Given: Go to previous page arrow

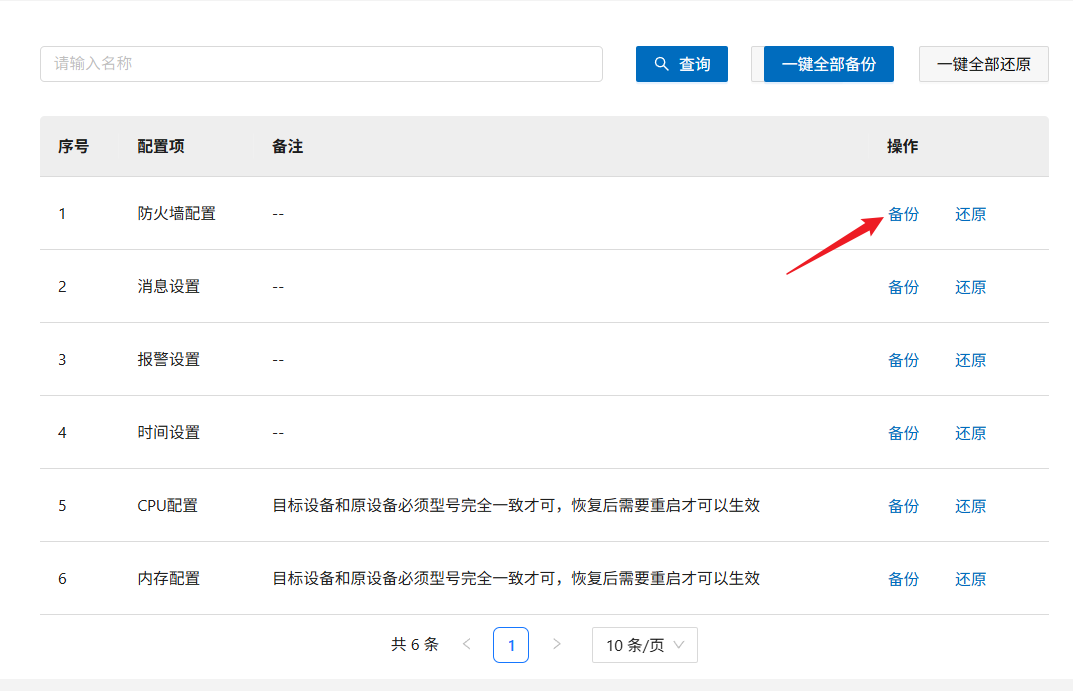Looking at the screenshot, I should [466, 645].
